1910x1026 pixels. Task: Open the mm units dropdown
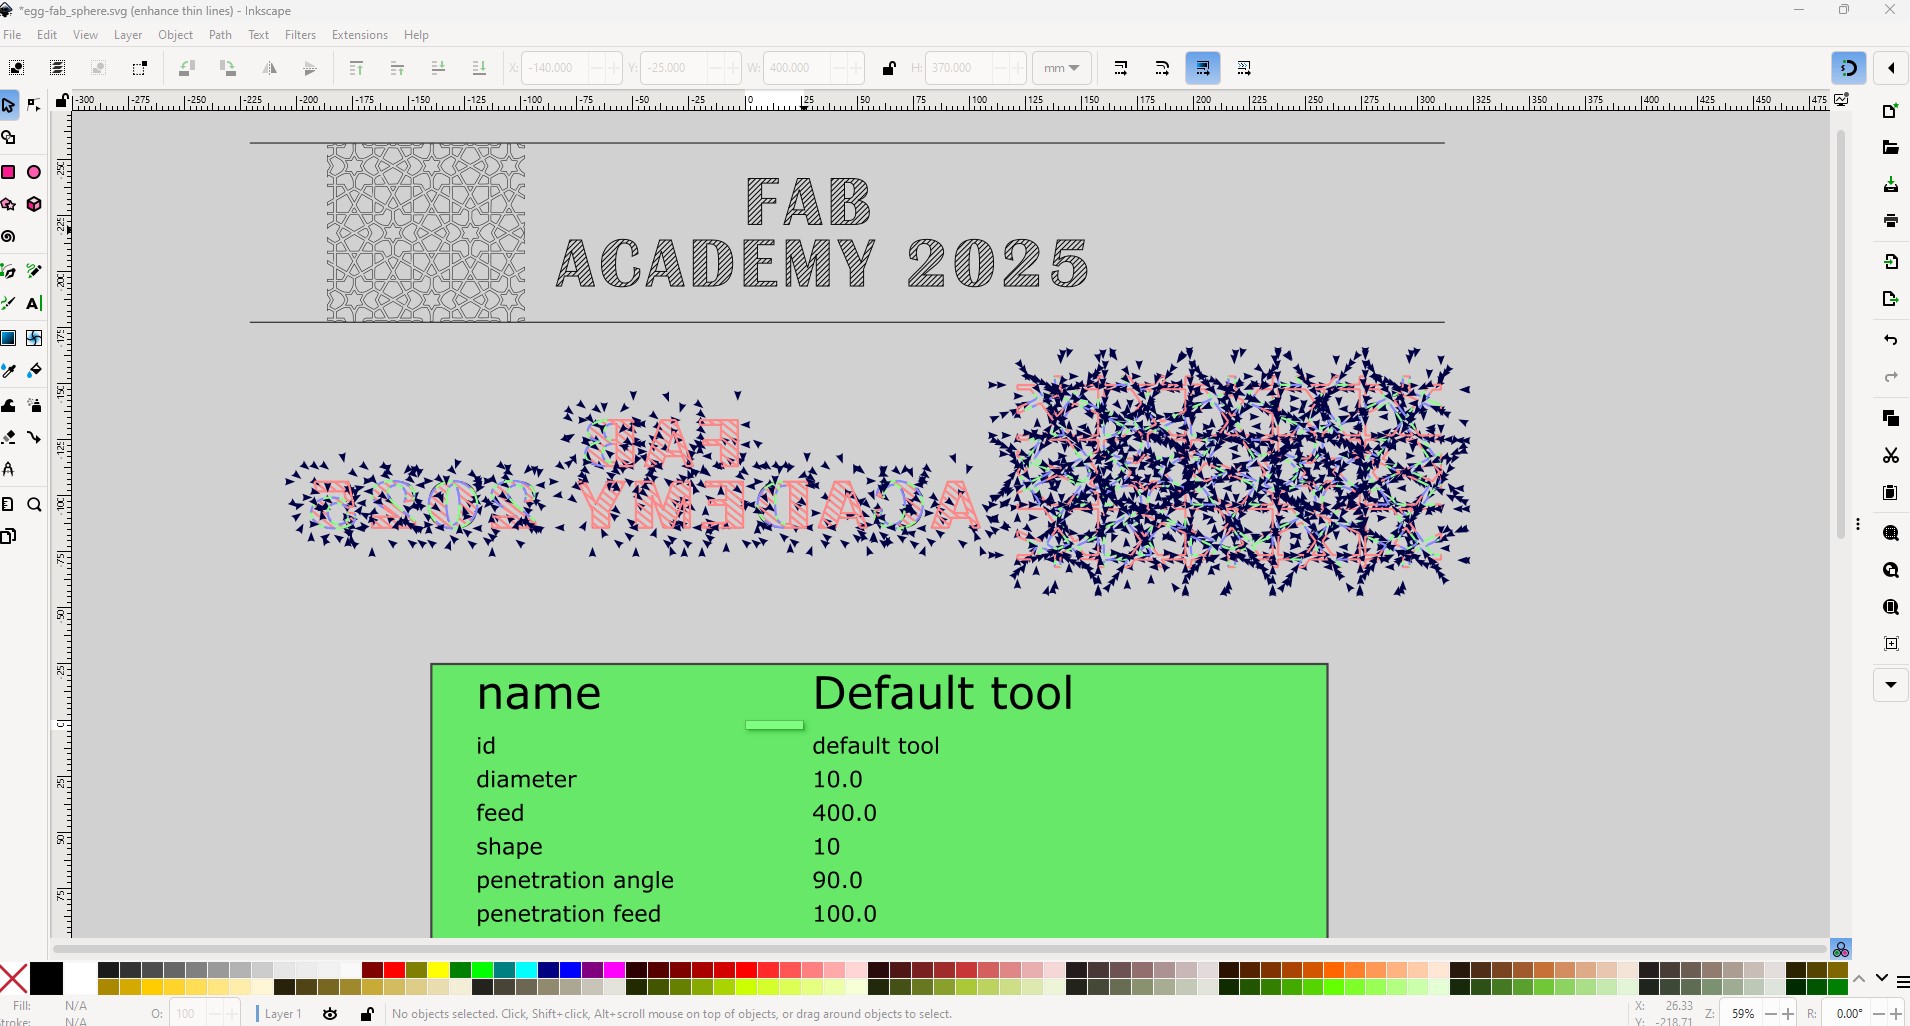(1061, 68)
